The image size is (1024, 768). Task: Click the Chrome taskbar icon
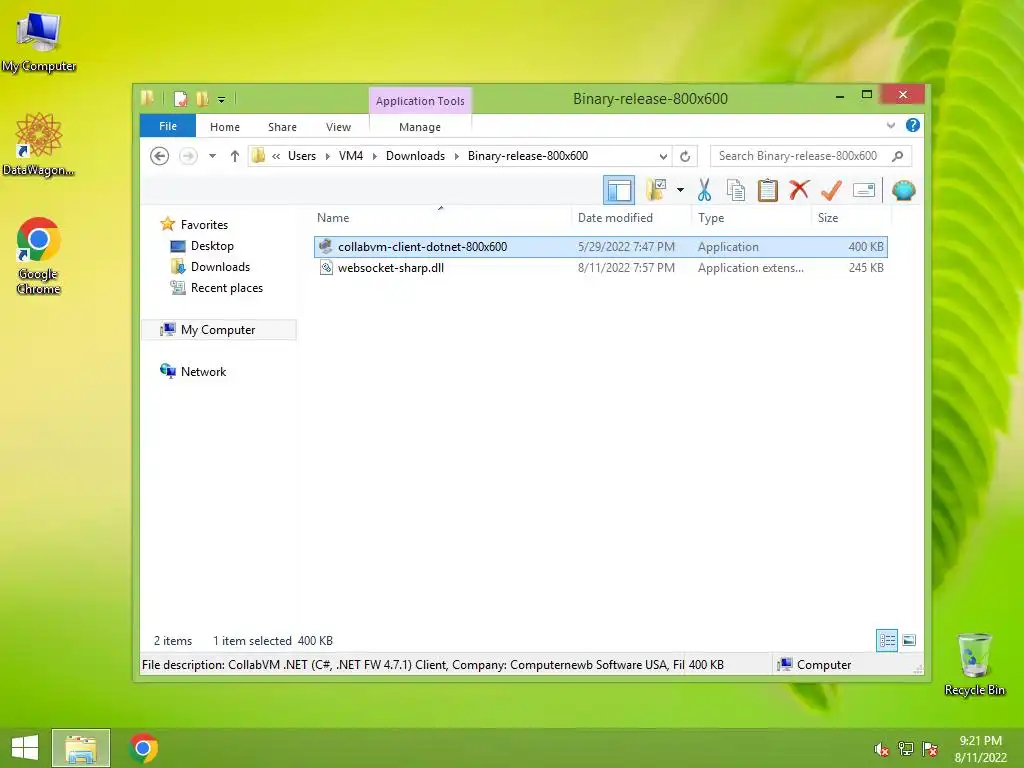[143, 748]
